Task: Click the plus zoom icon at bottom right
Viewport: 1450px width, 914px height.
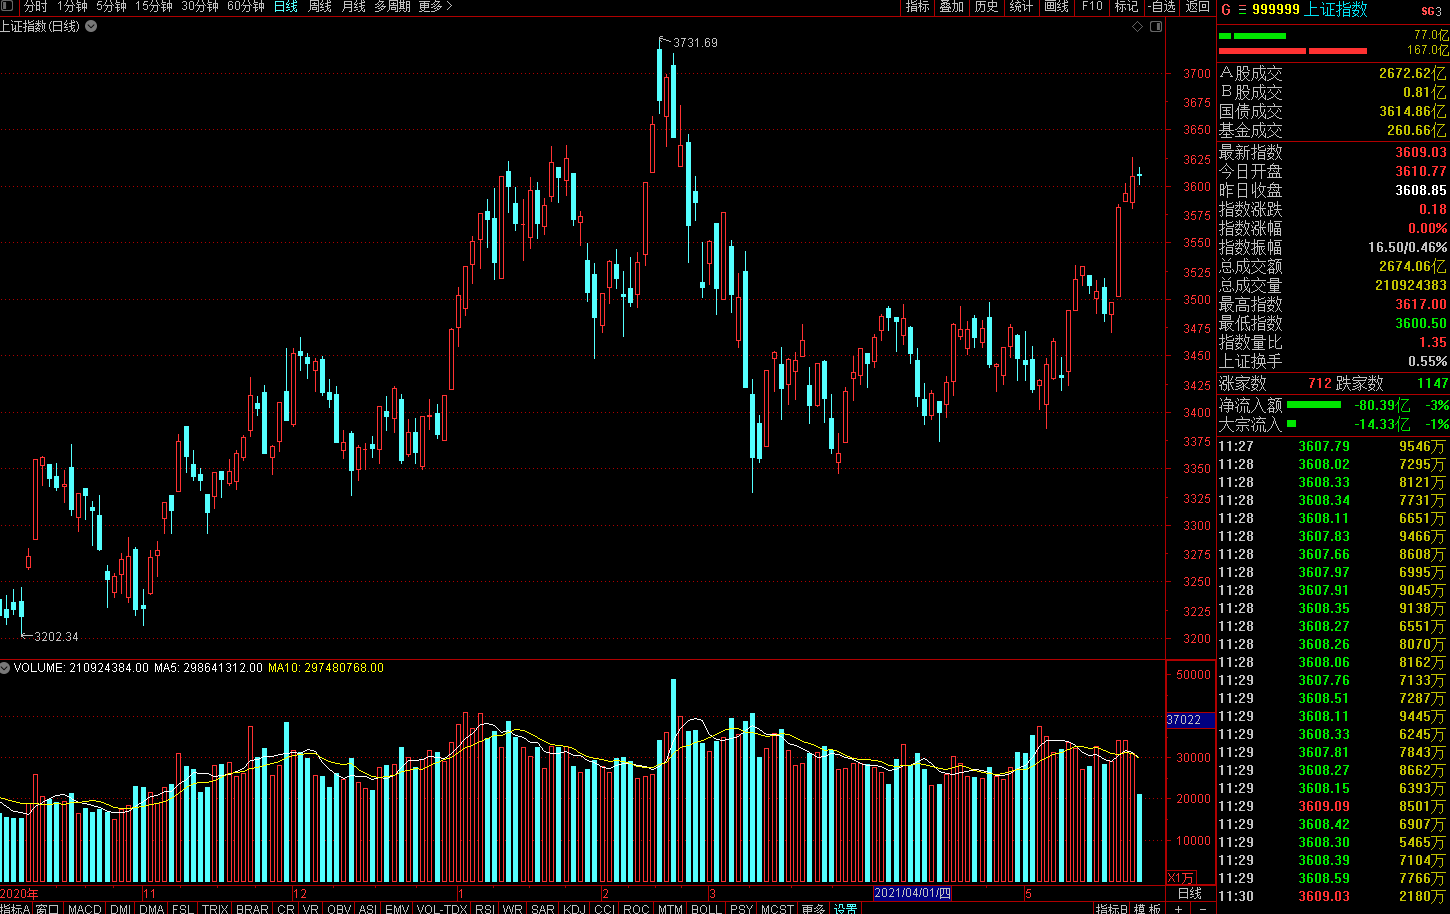Action: click(1179, 909)
